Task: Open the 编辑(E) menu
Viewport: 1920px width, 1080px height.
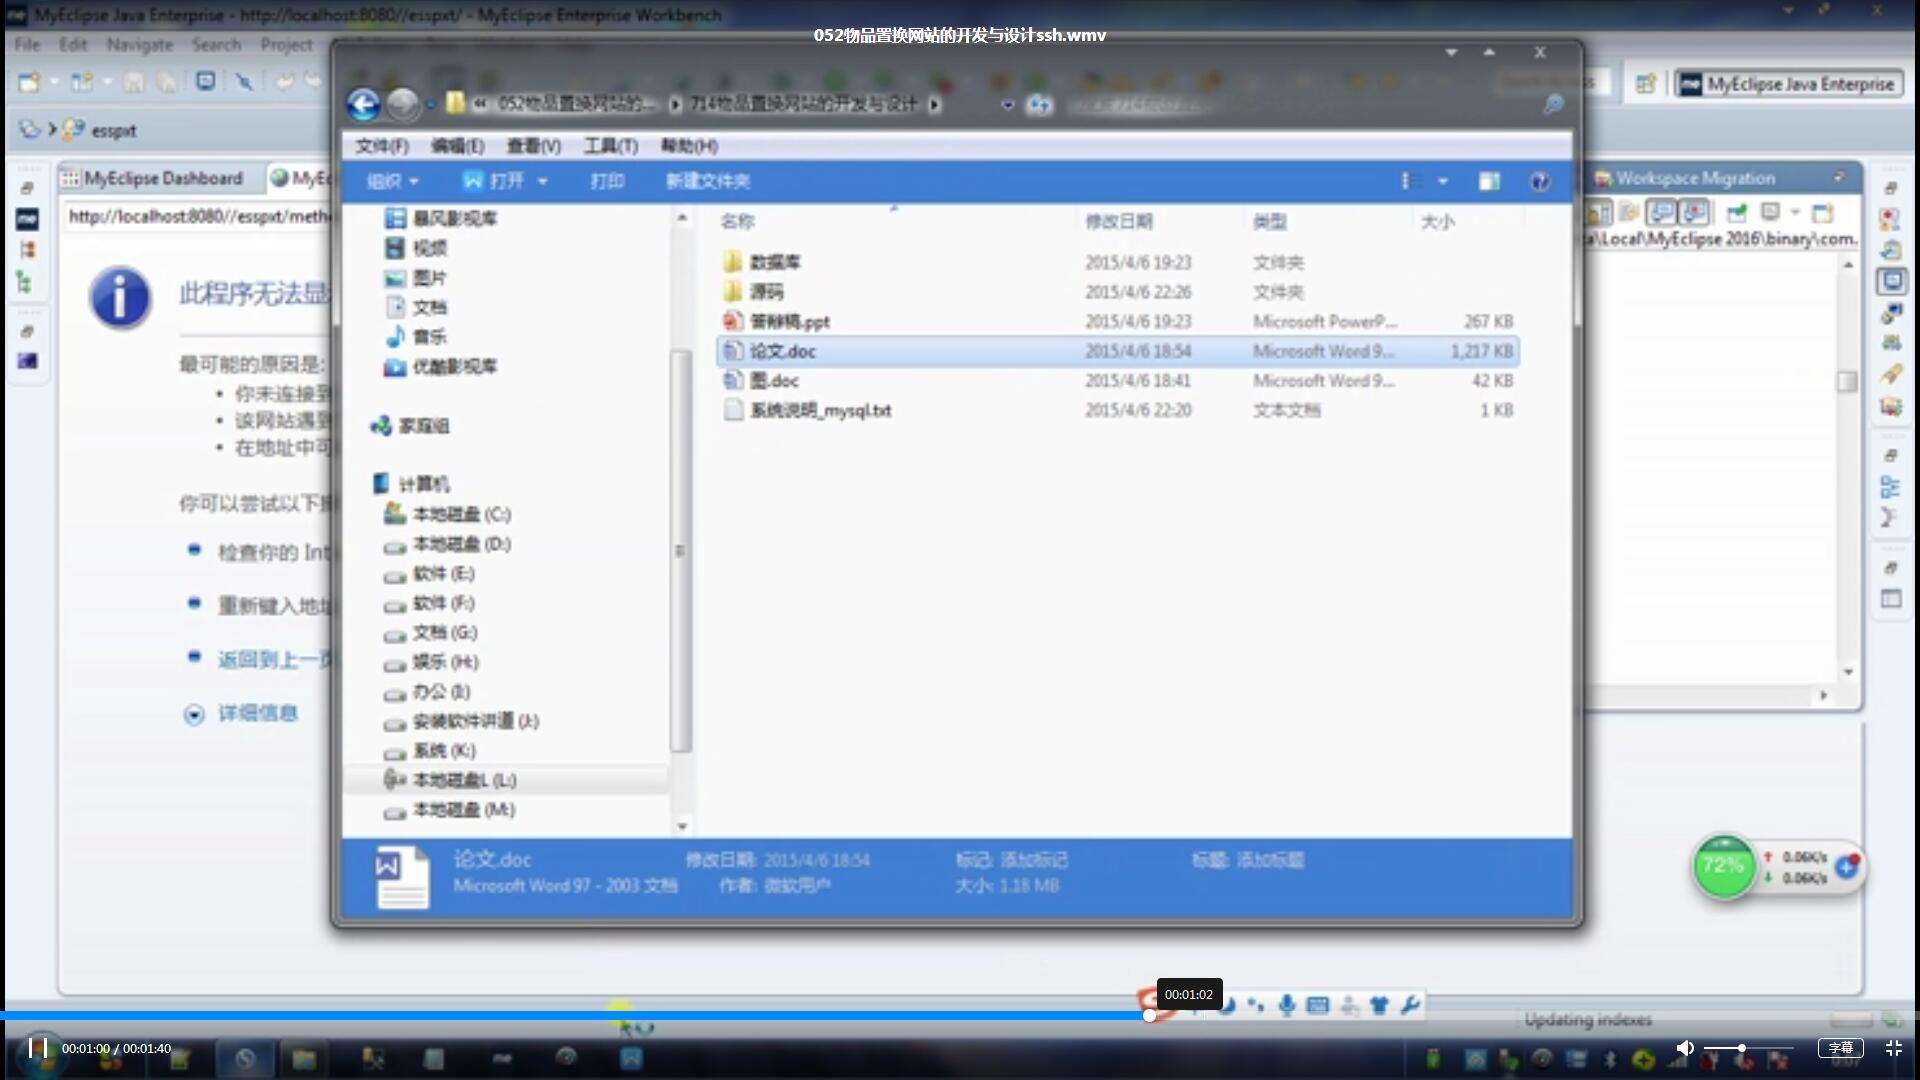Action: (x=458, y=146)
